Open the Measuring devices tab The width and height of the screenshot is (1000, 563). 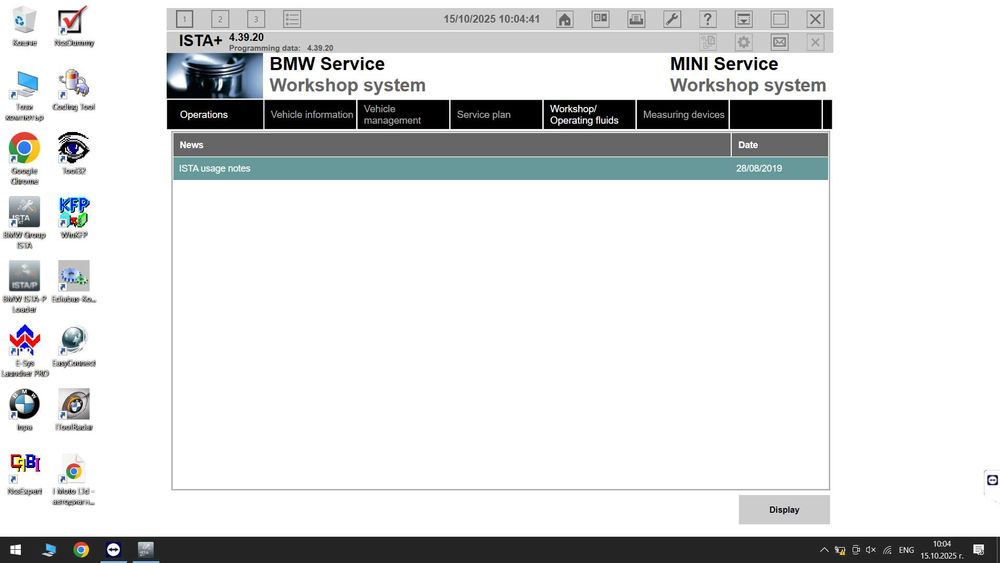(682, 115)
